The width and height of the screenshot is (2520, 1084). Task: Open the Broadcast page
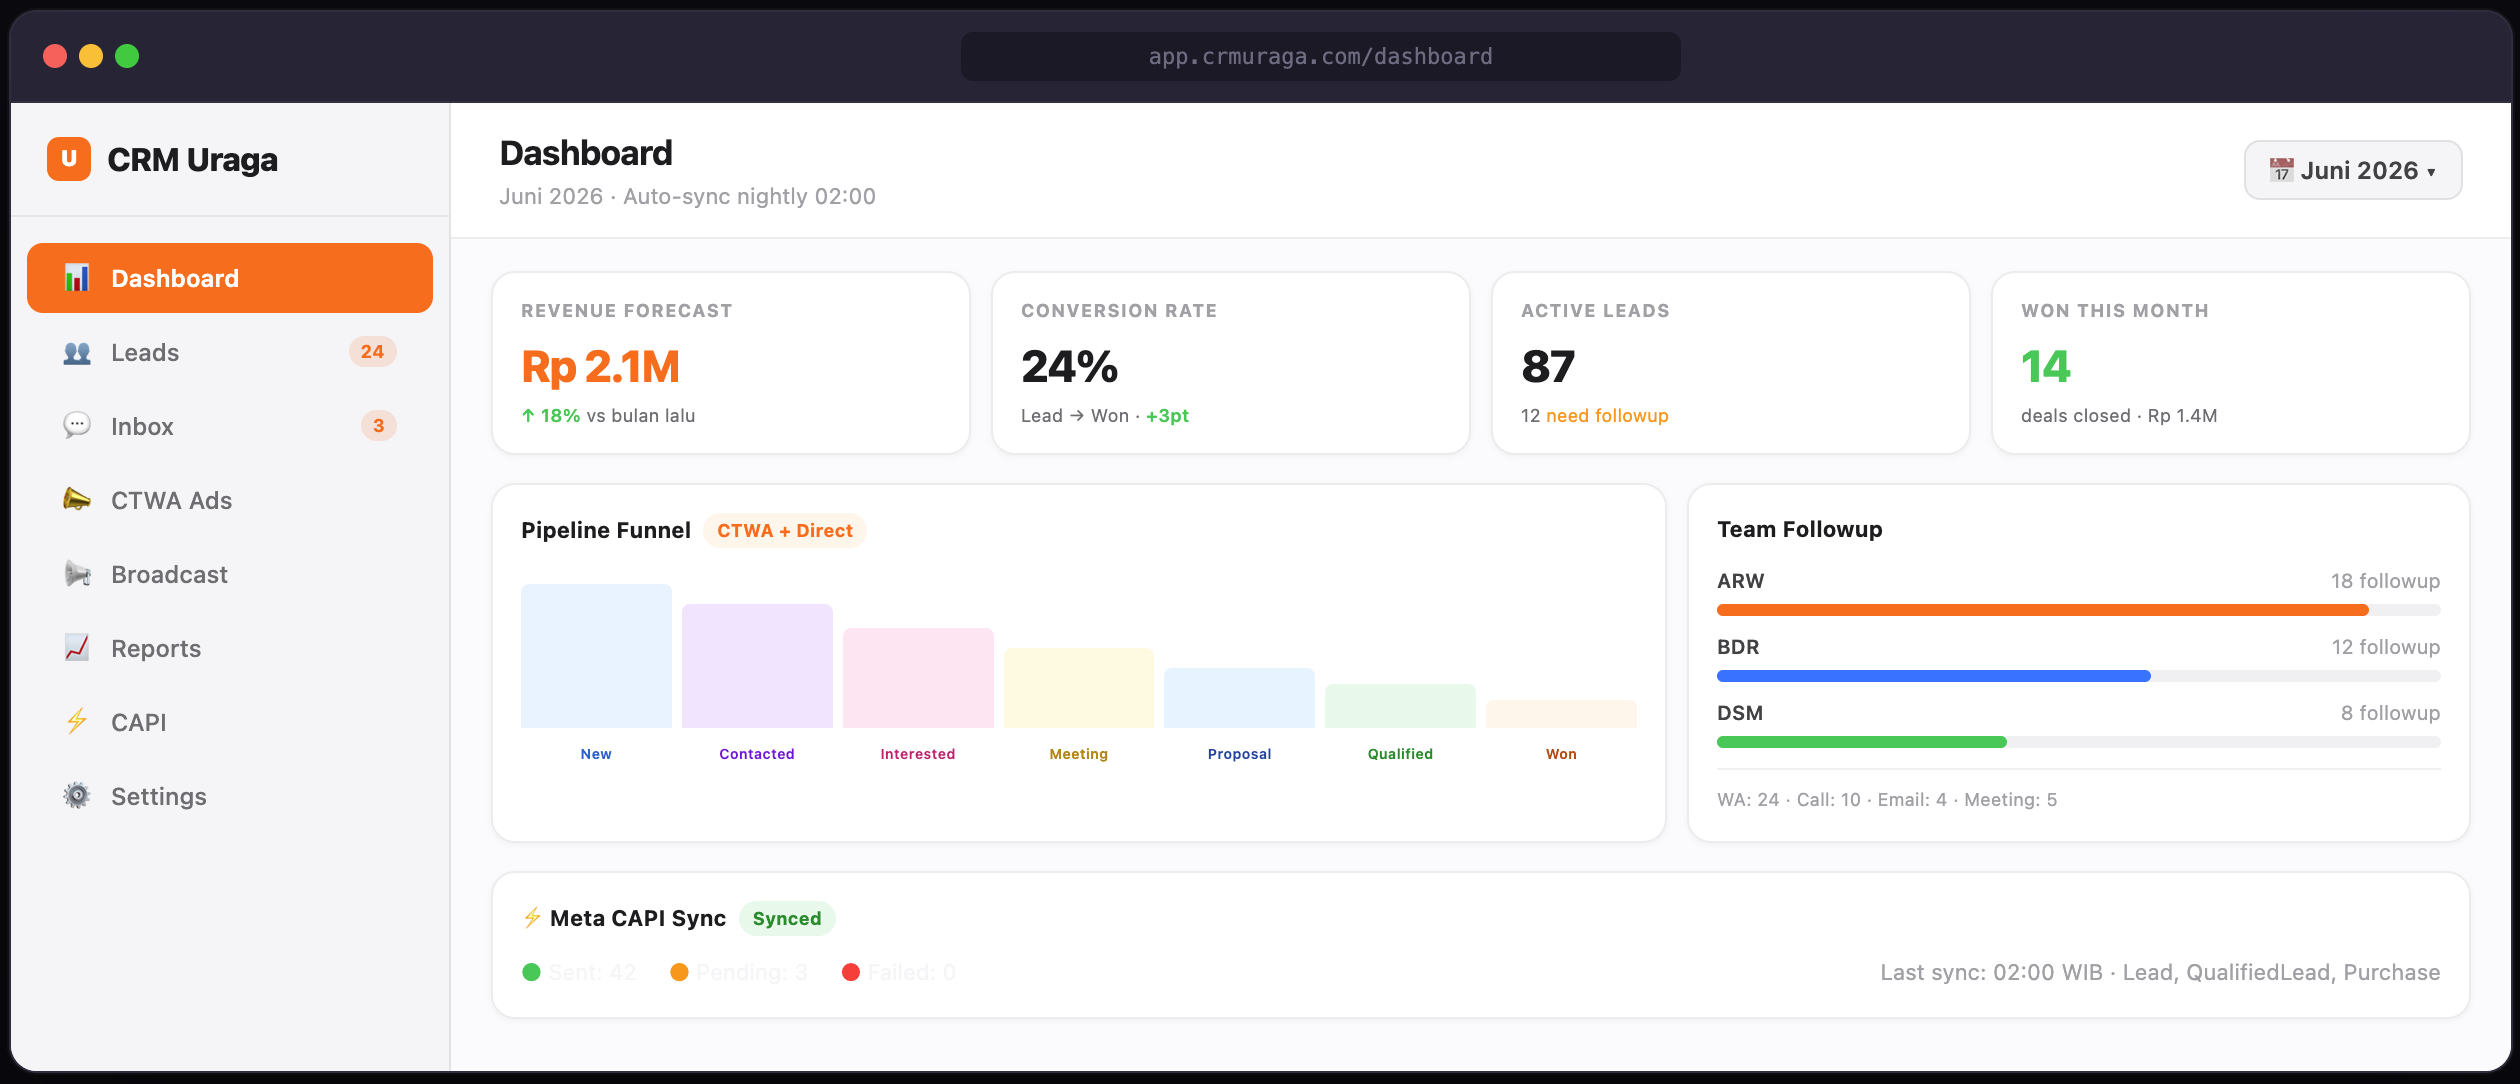(x=230, y=574)
